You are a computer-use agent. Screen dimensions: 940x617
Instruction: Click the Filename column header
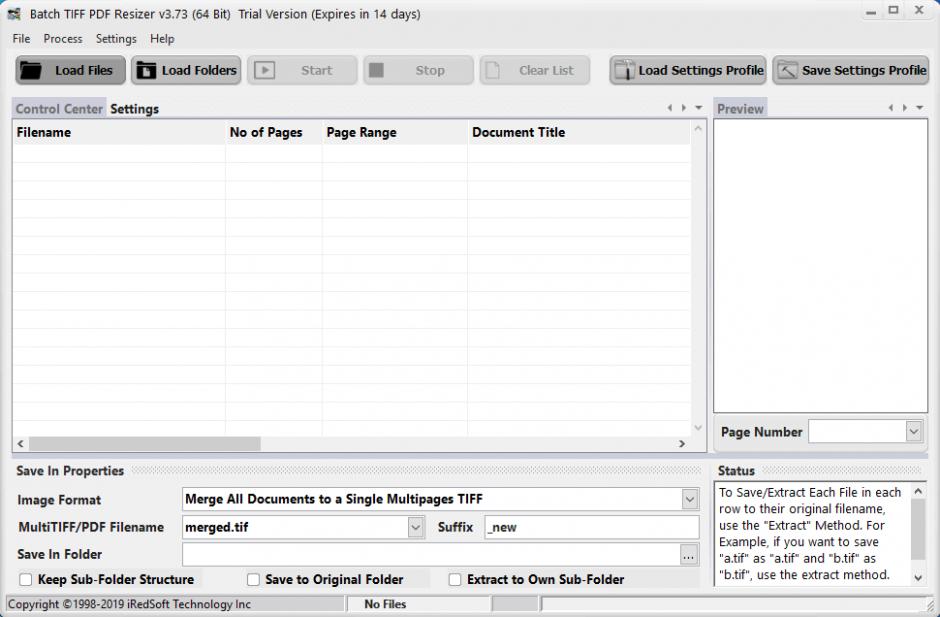coord(119,133)
